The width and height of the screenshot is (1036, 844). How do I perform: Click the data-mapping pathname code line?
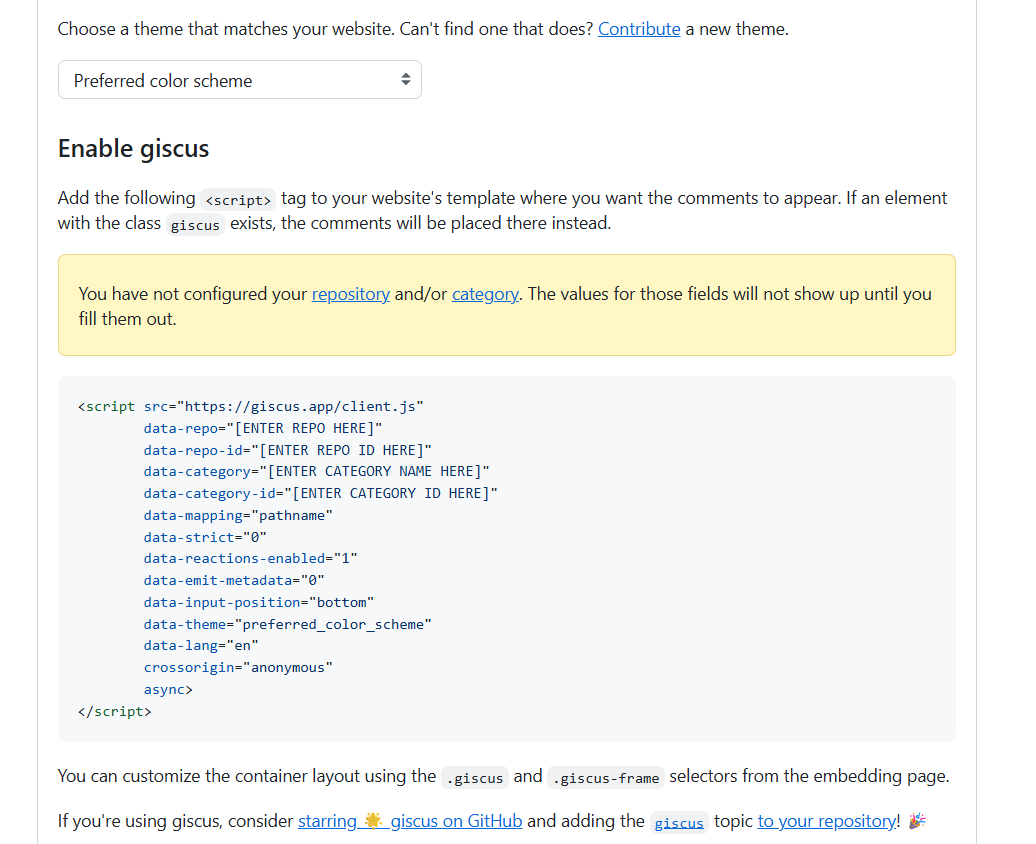pyautogui.click(x=237, y=515)
